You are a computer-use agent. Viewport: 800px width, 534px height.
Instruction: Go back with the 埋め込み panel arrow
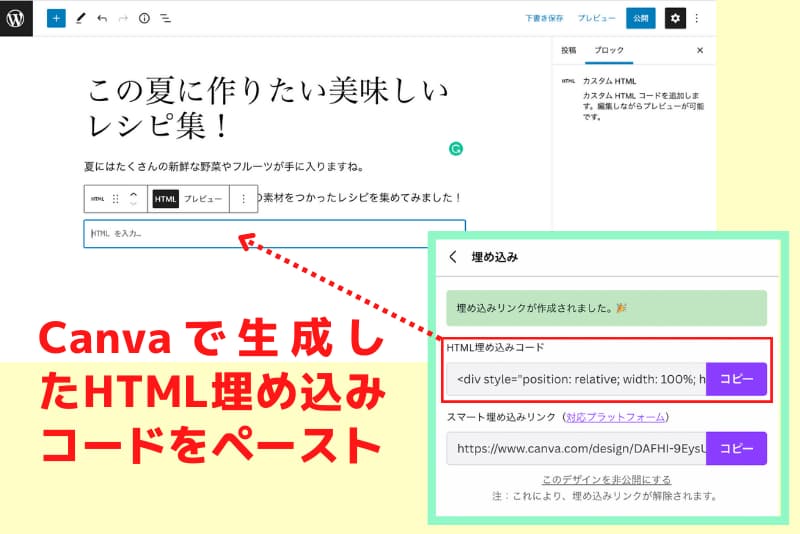453,257
